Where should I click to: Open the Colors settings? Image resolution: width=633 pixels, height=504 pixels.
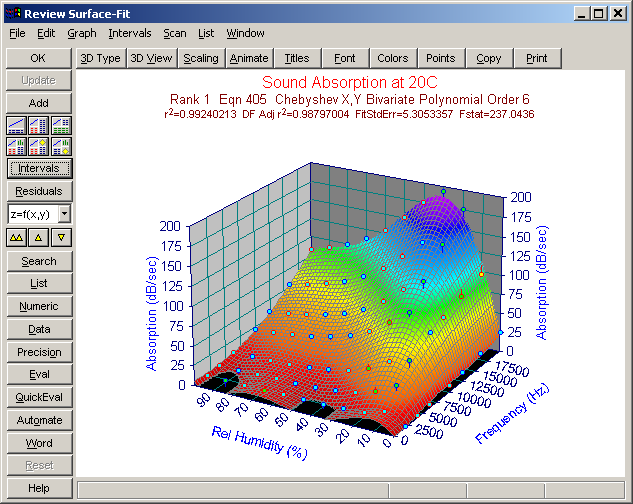coord(393,59)
